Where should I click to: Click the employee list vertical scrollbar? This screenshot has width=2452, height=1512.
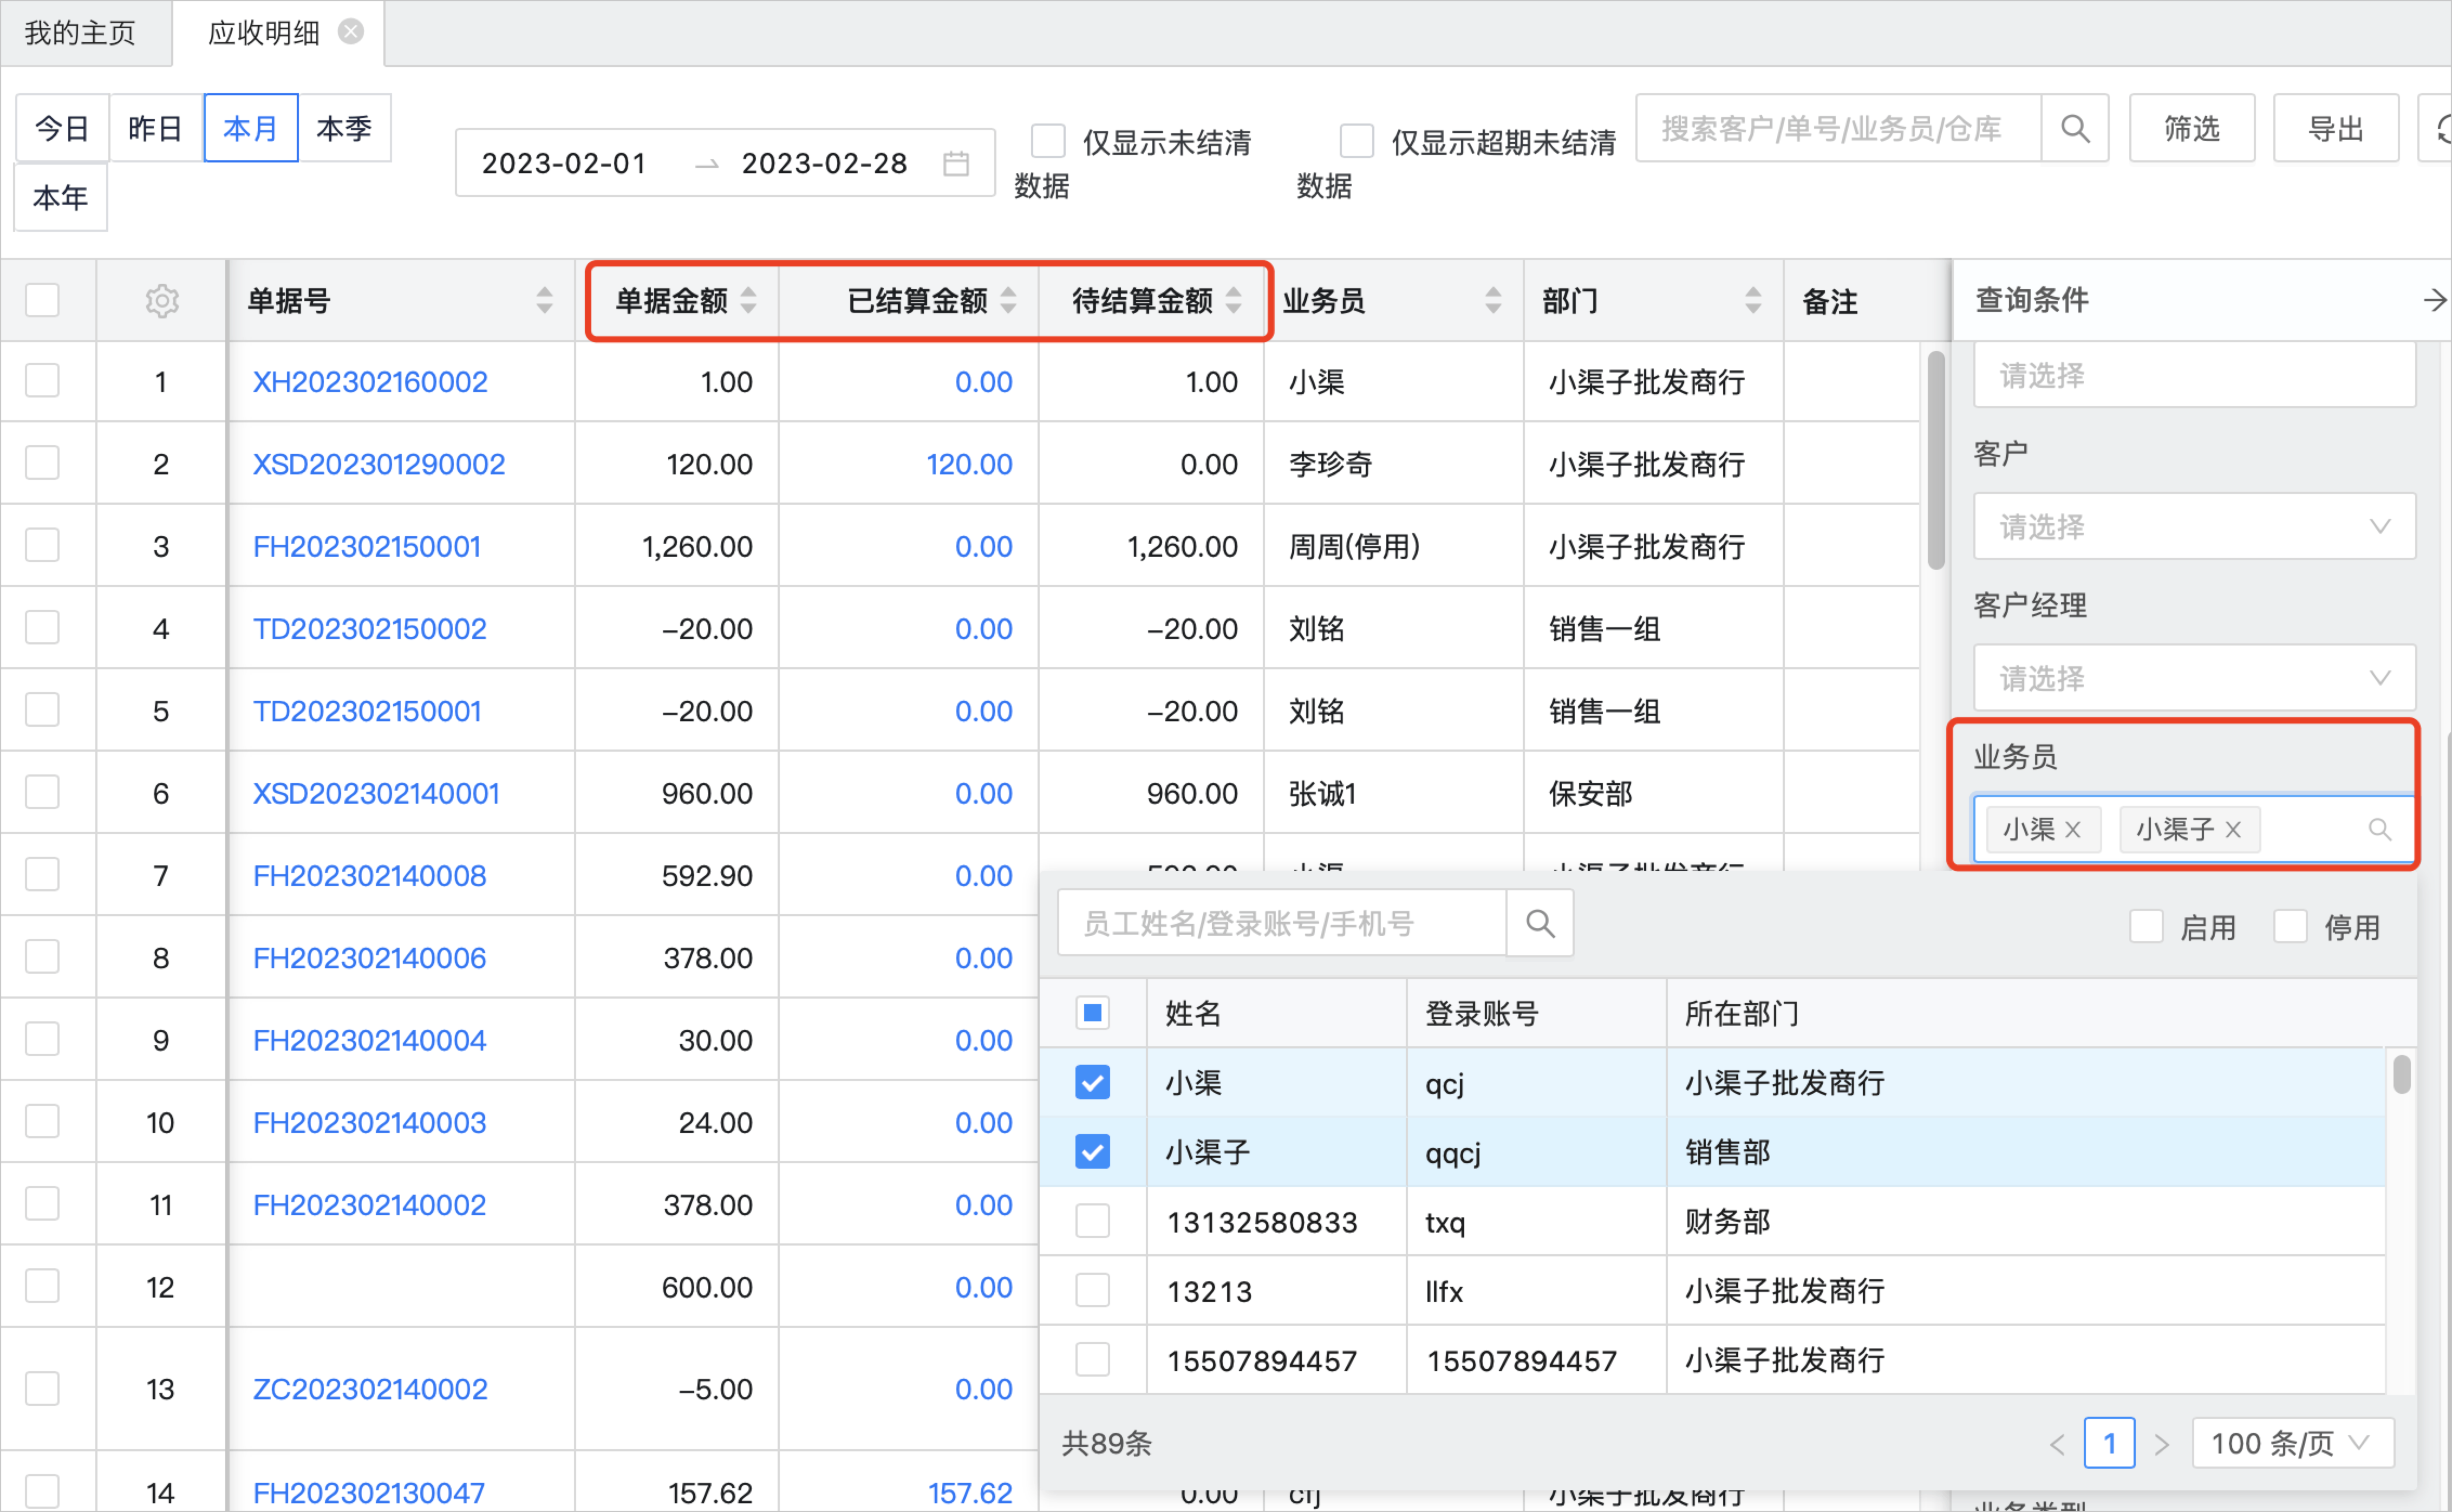(x=2401, y=1075)
